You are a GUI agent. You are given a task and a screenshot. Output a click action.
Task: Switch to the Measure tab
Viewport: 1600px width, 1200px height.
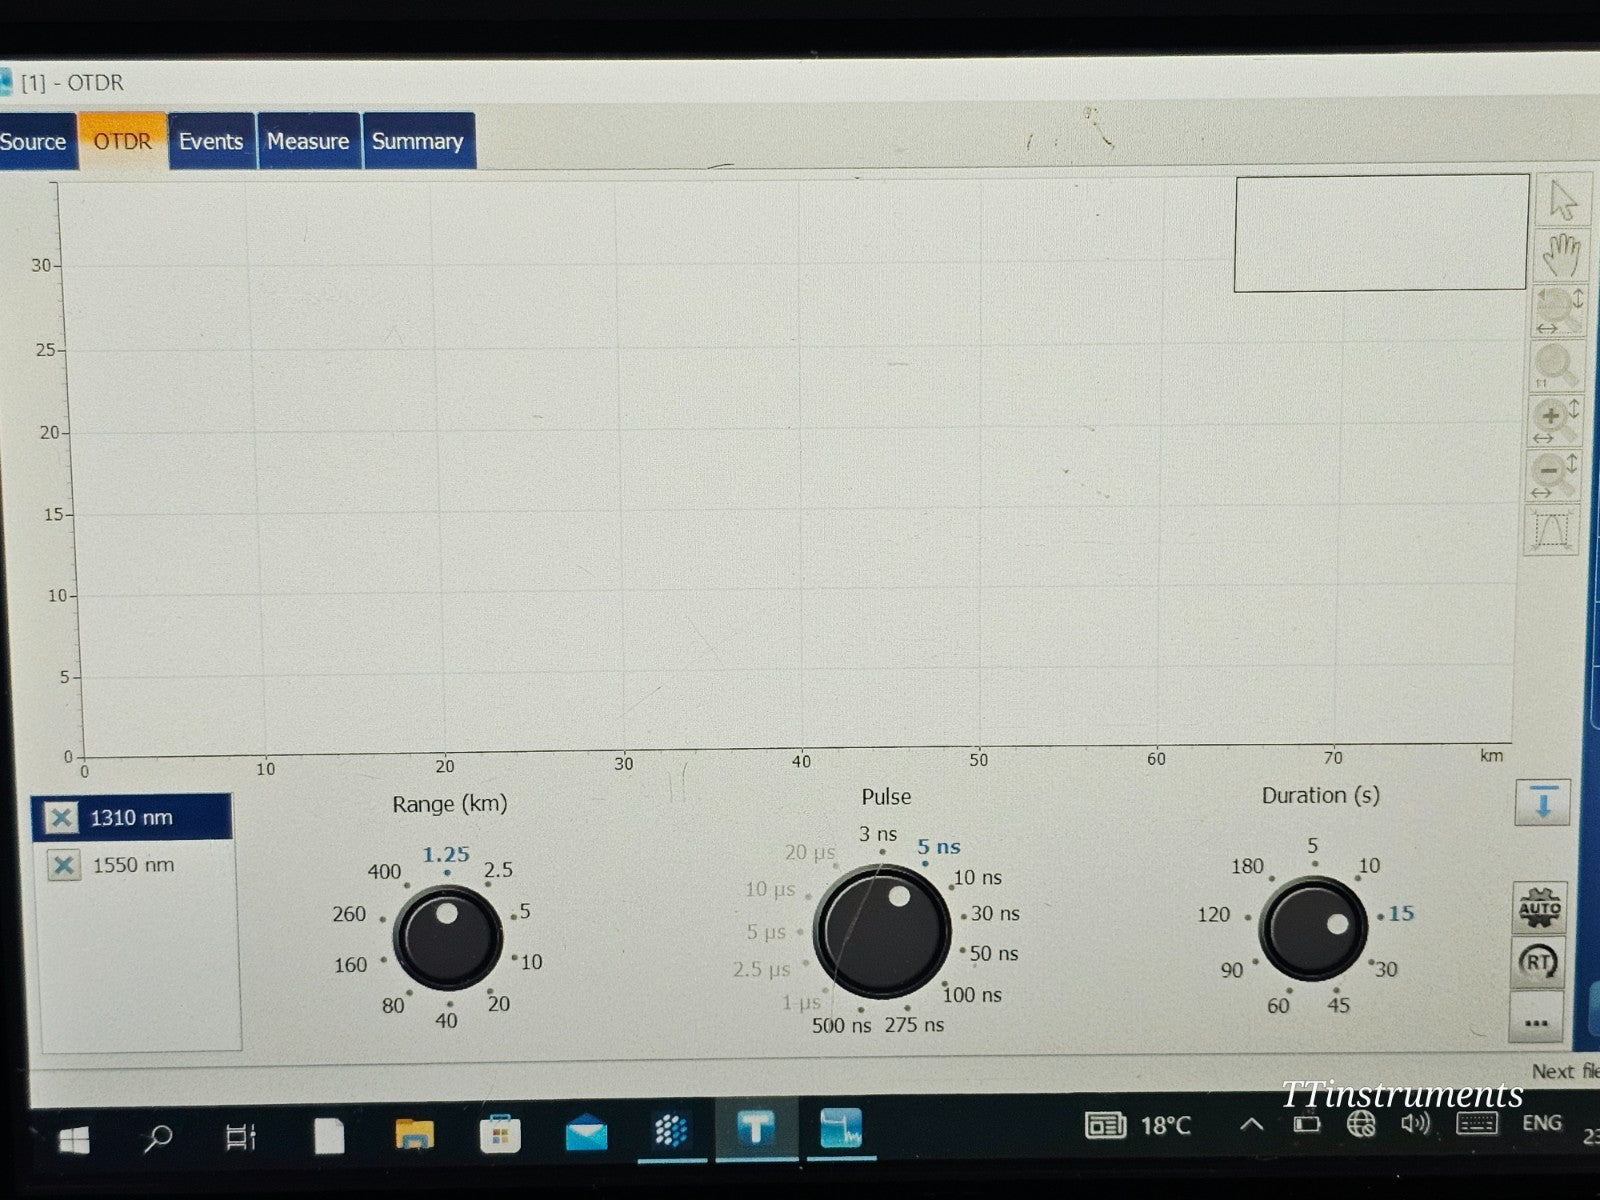(x=308, y=141)
